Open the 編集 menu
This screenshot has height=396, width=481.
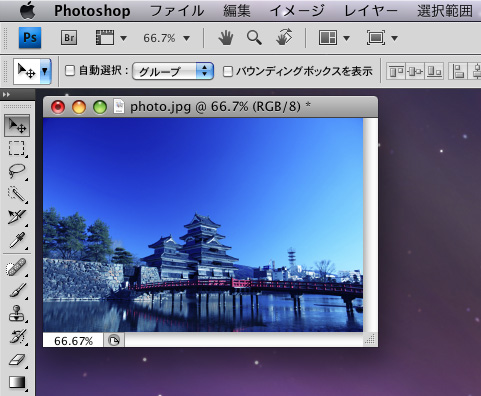(x=237, y=11)
